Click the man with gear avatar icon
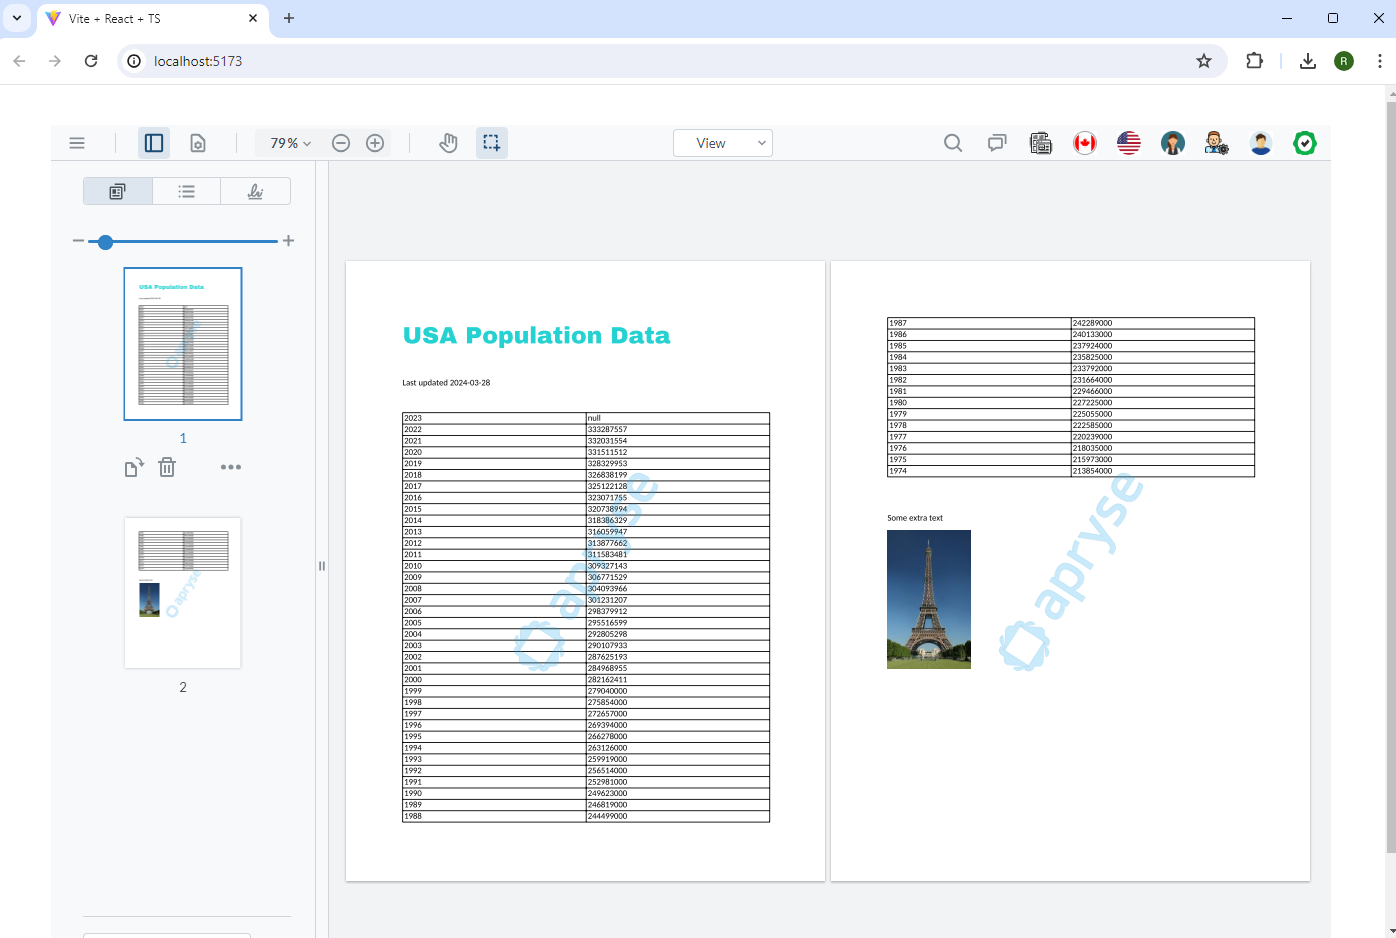Image resolution: width=1396 pixels, height=938 pixels. [1217, 143]
